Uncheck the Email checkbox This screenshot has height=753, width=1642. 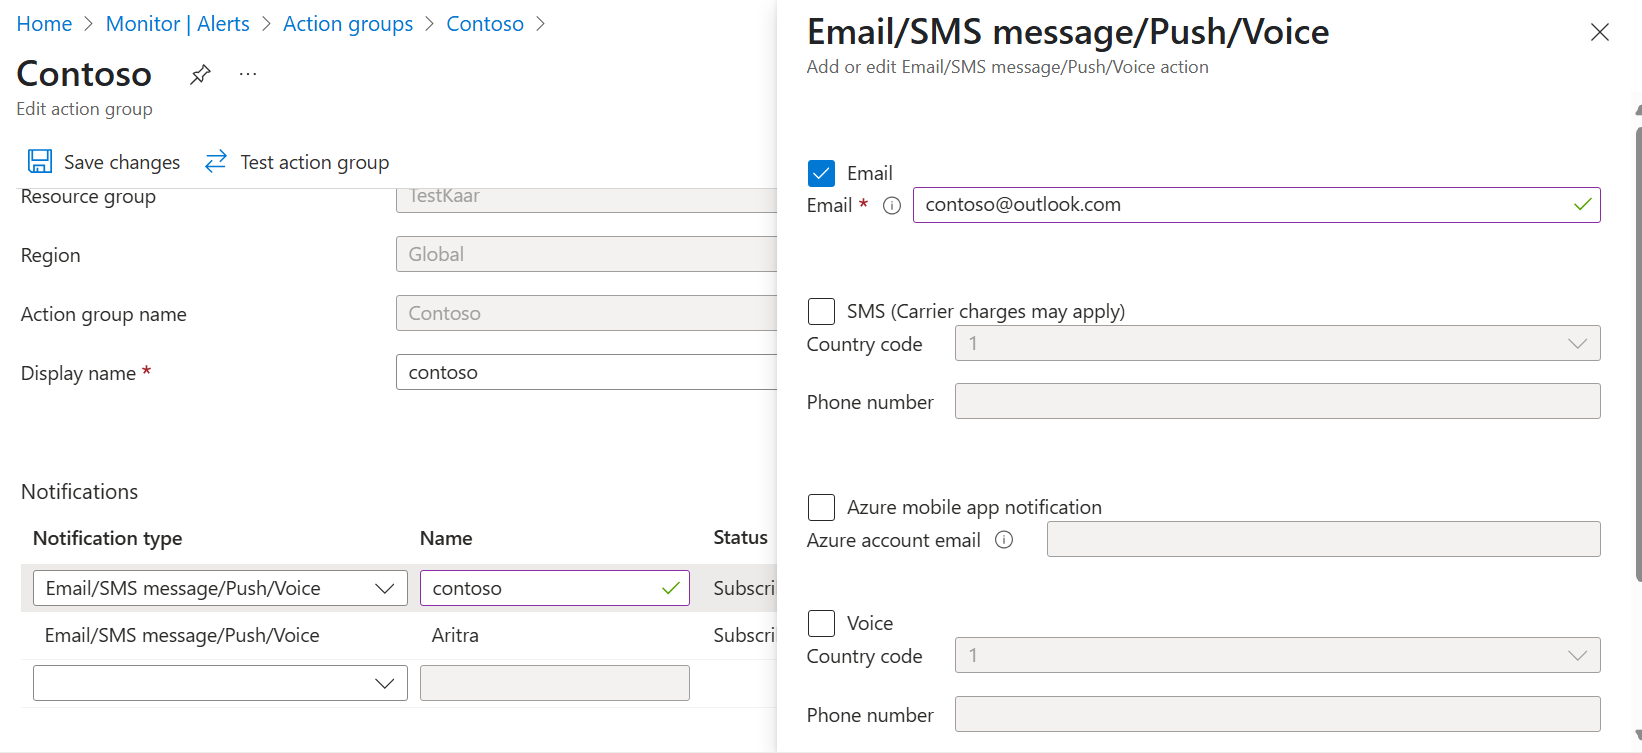point(821,173)
